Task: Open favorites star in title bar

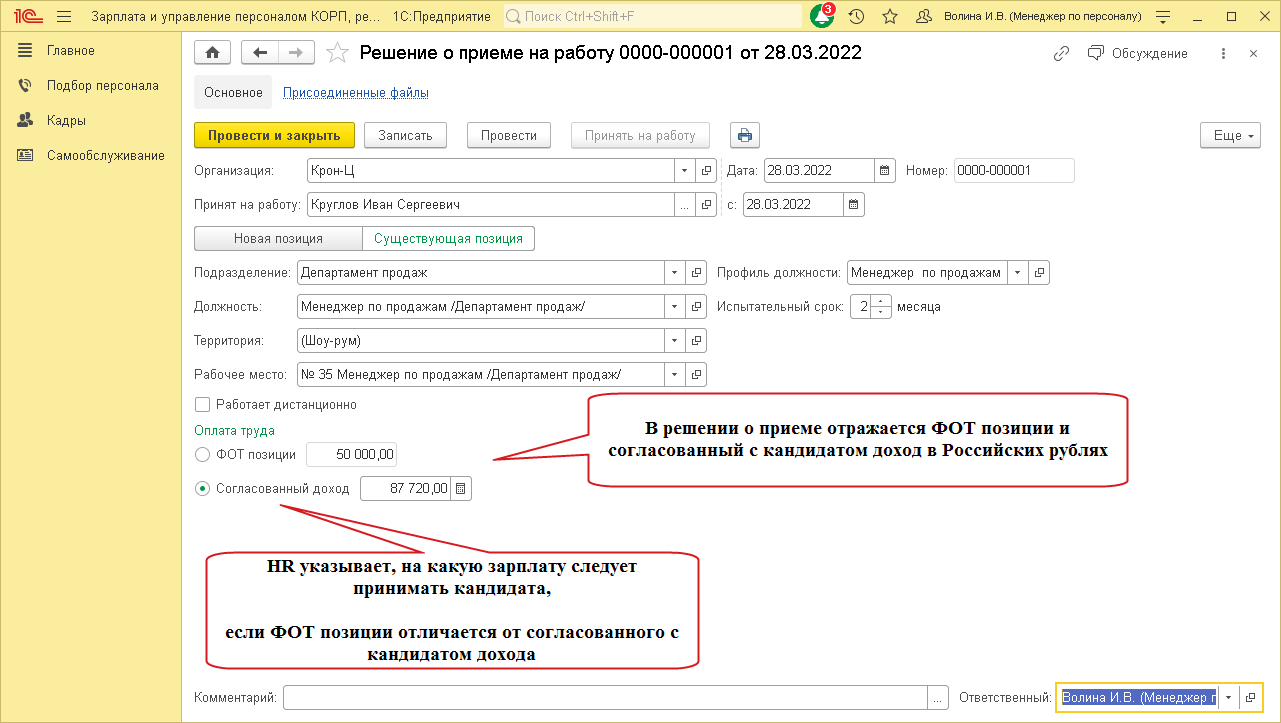Action: [889, 17]
